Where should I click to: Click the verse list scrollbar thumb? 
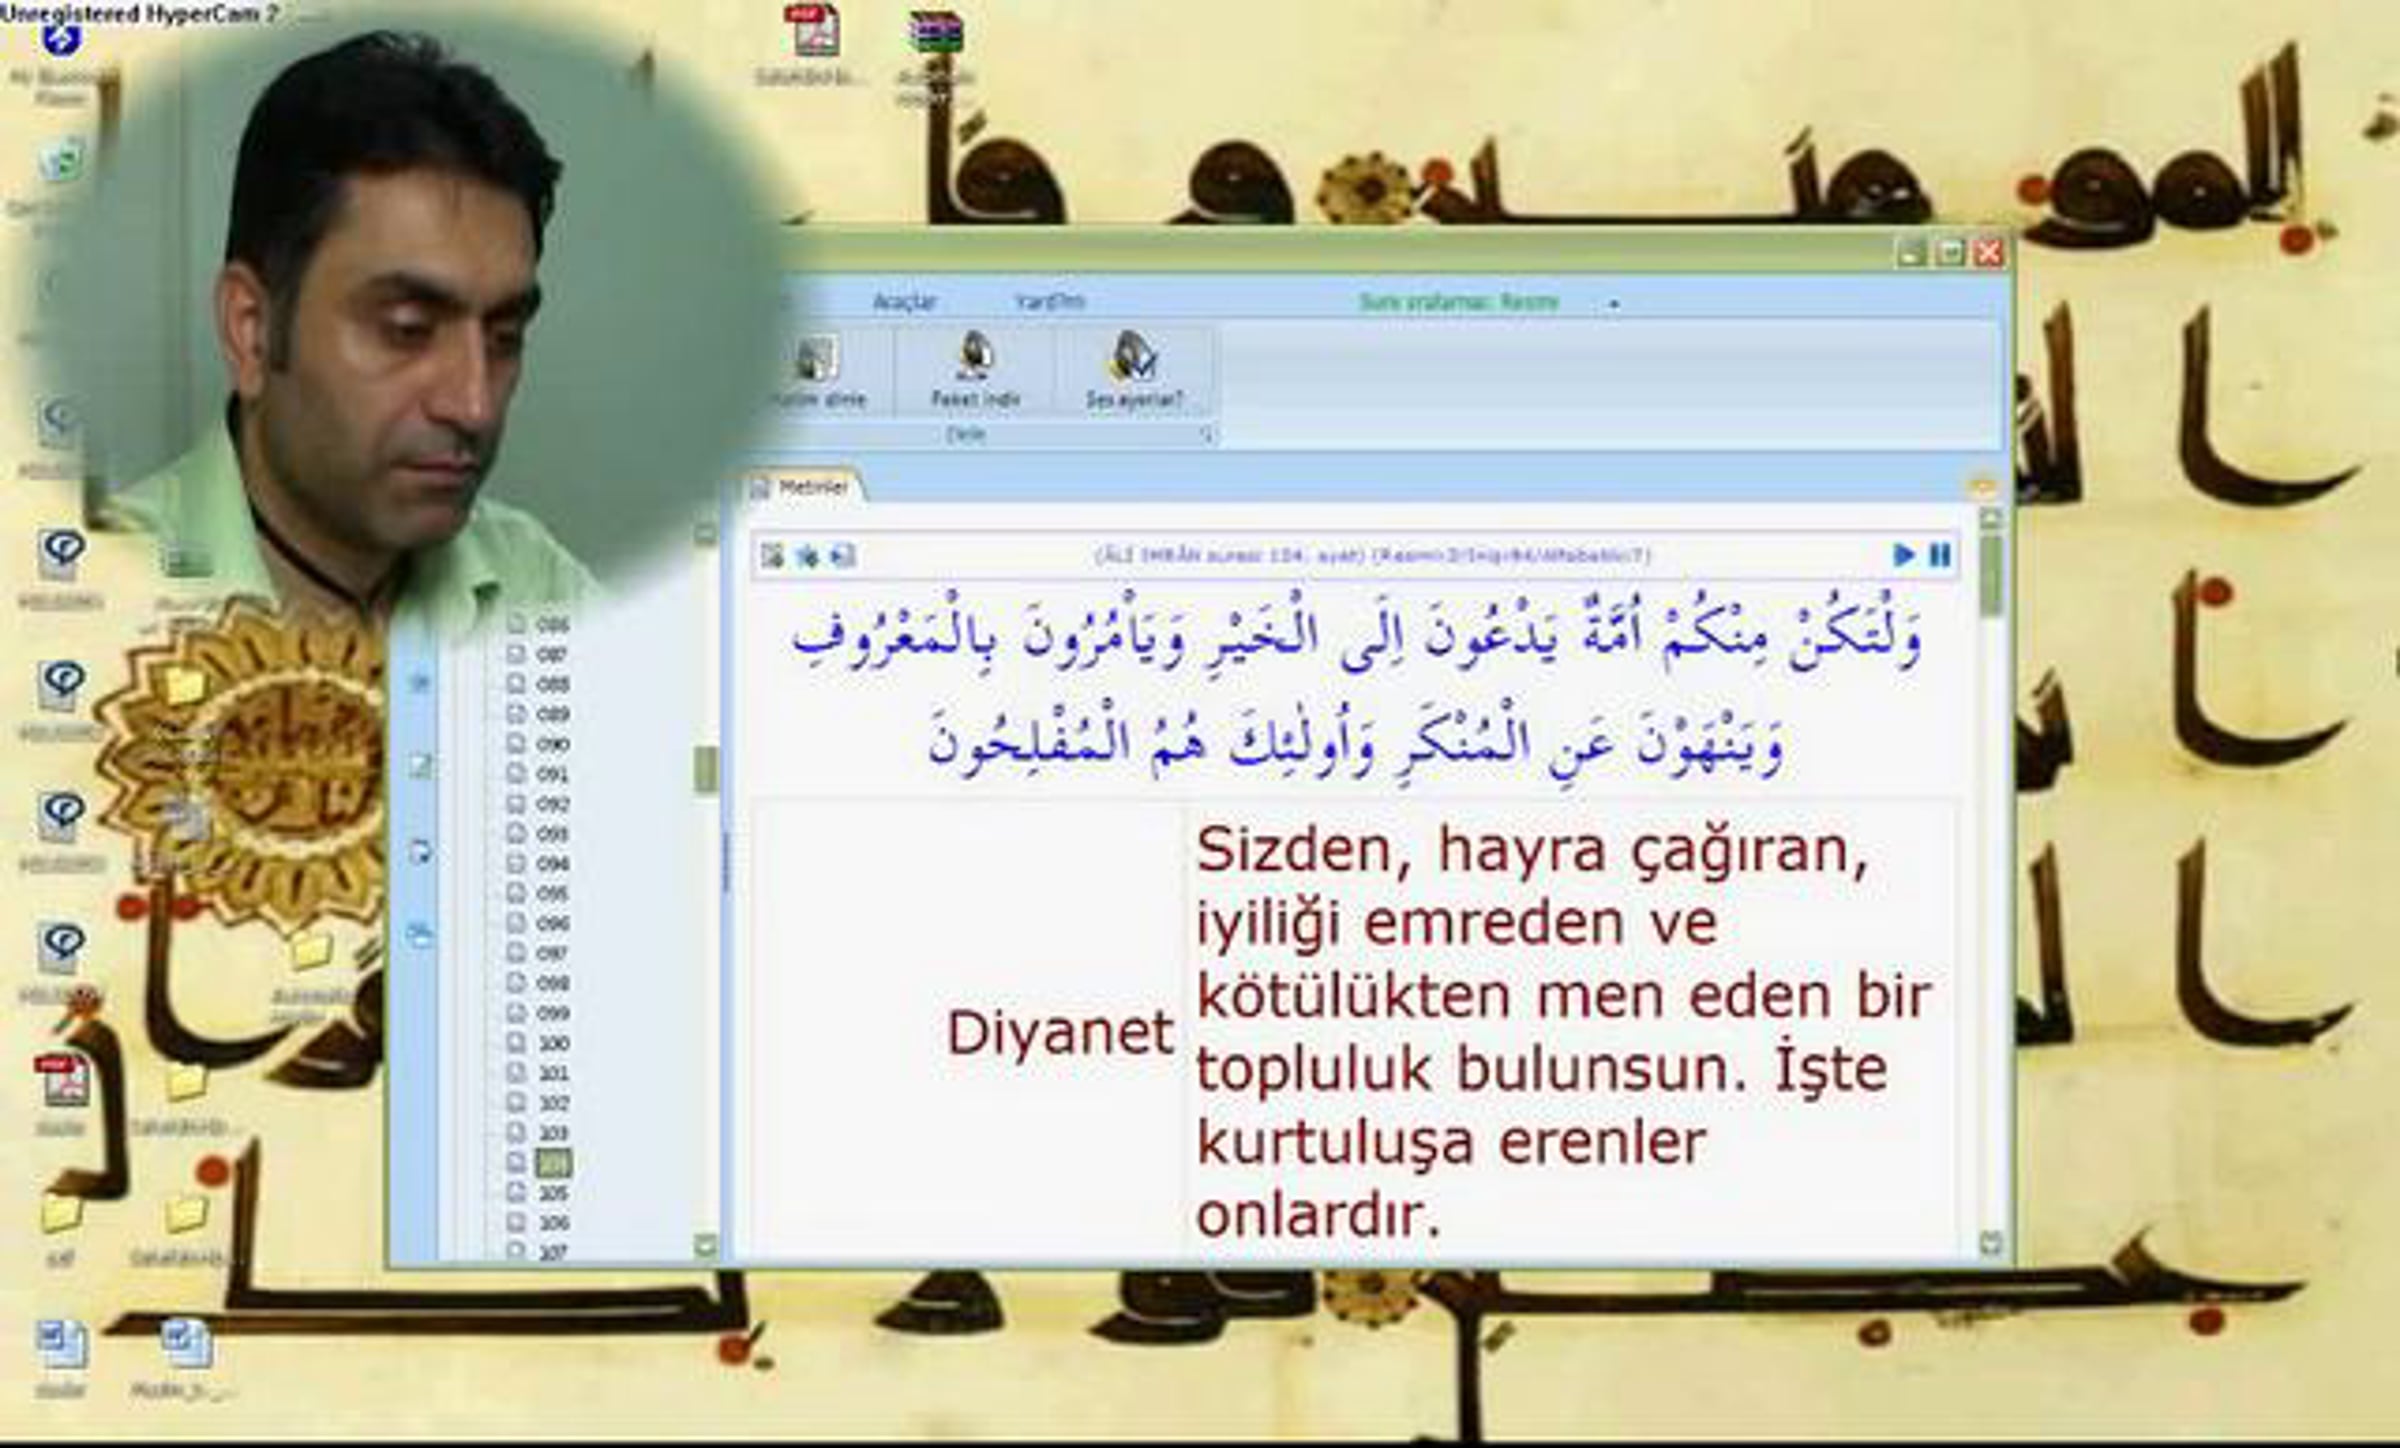pyautogui.click(x=706, y=769)
